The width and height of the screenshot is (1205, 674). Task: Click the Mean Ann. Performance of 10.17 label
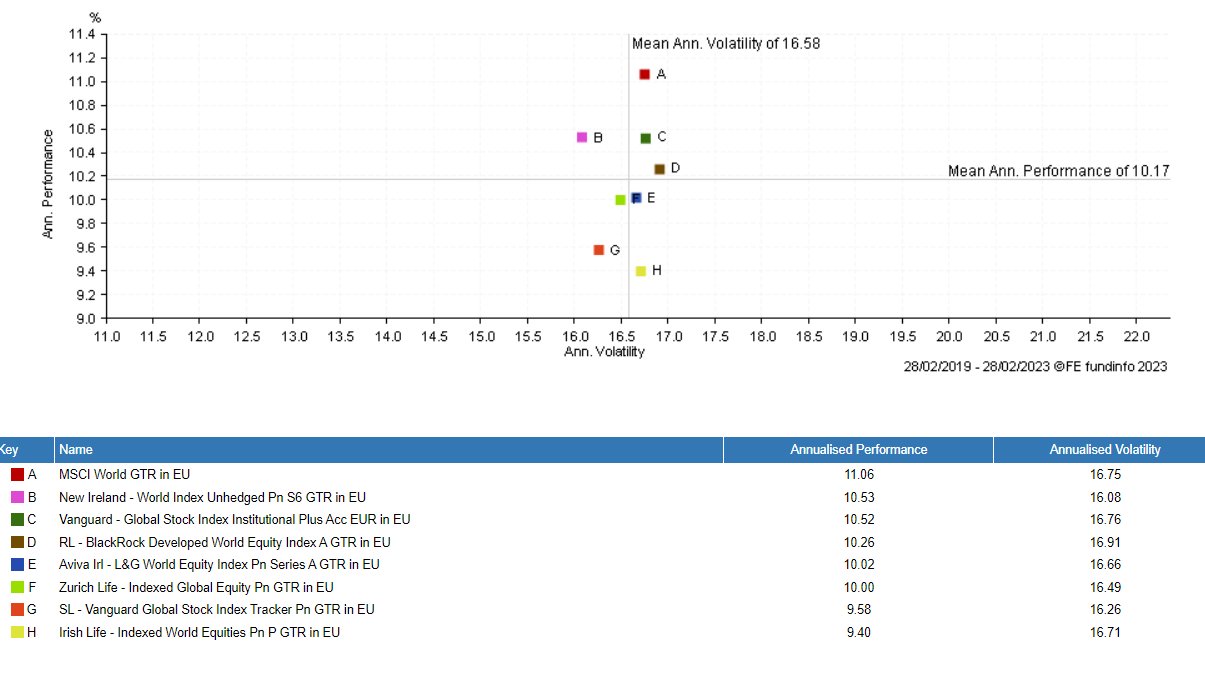1059,171
